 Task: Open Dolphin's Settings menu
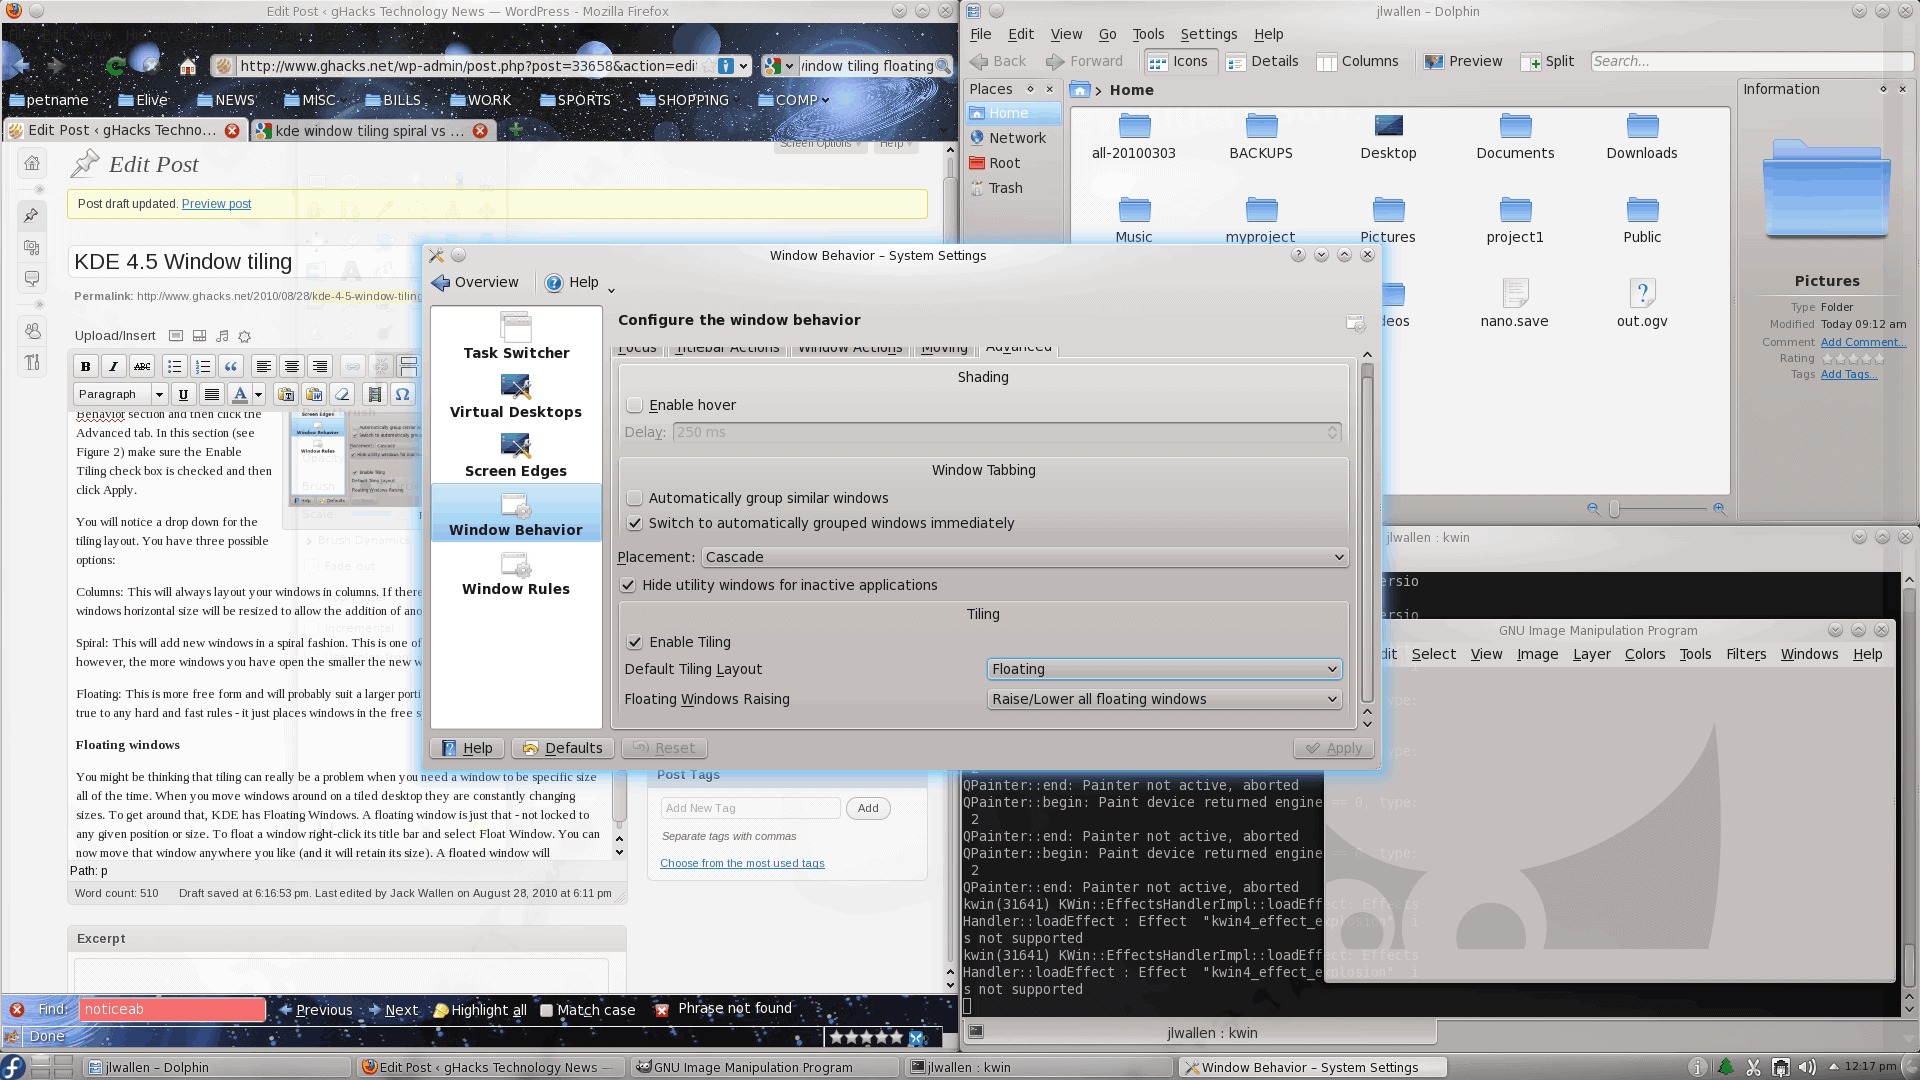click(x=1208, y=34)
